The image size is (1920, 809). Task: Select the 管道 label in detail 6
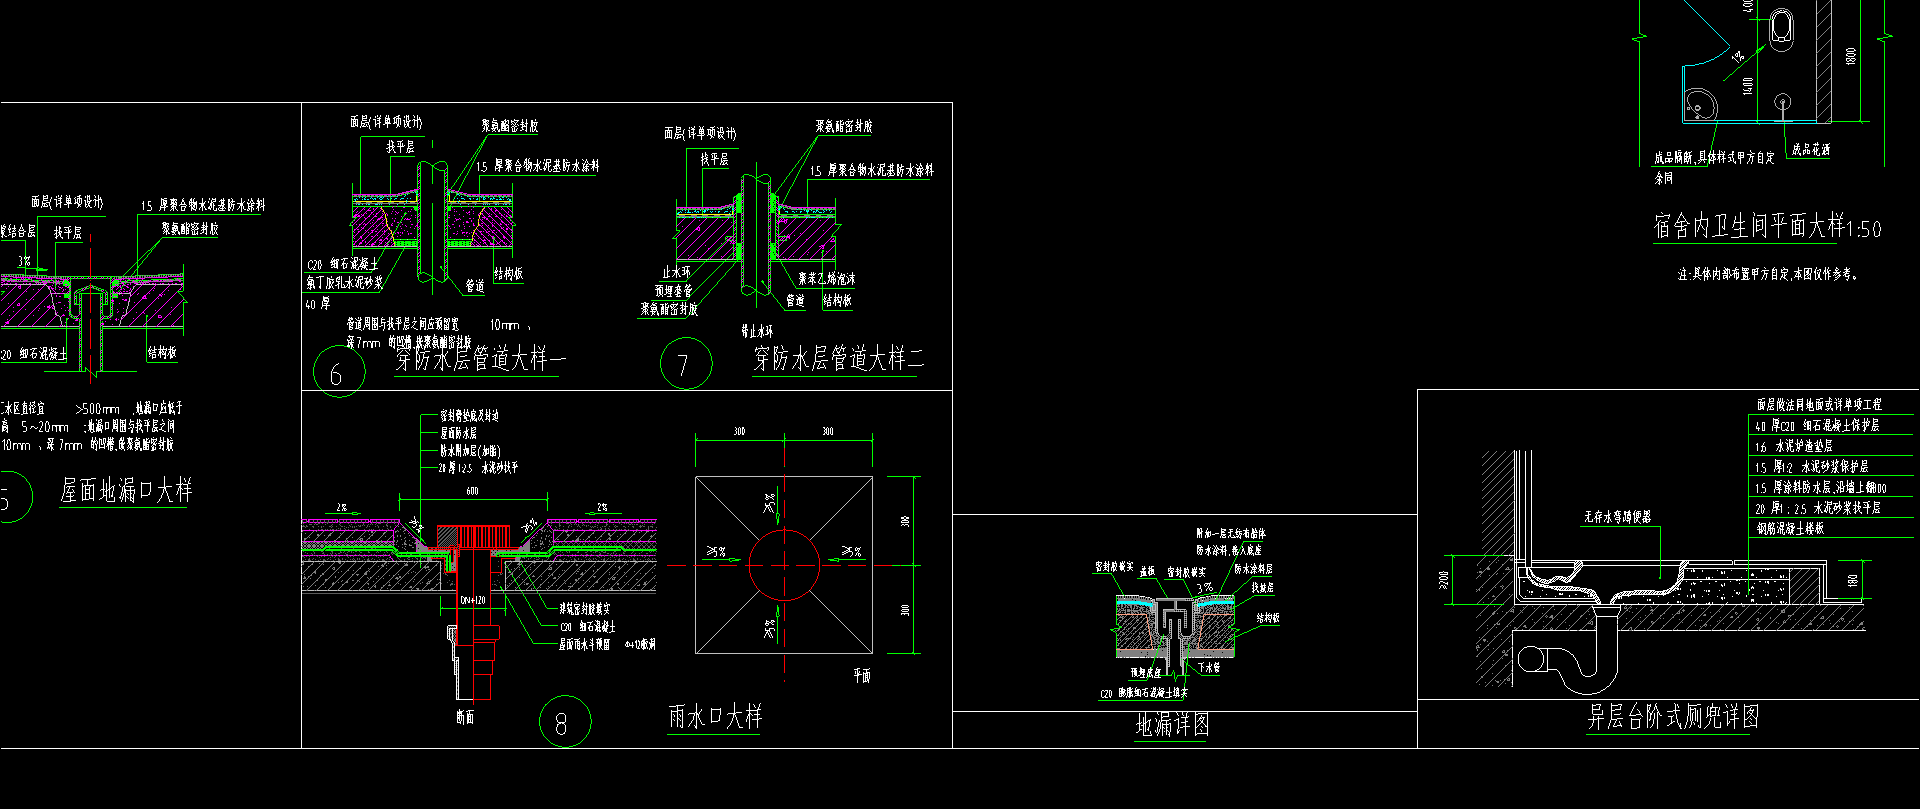coord(475,286)
